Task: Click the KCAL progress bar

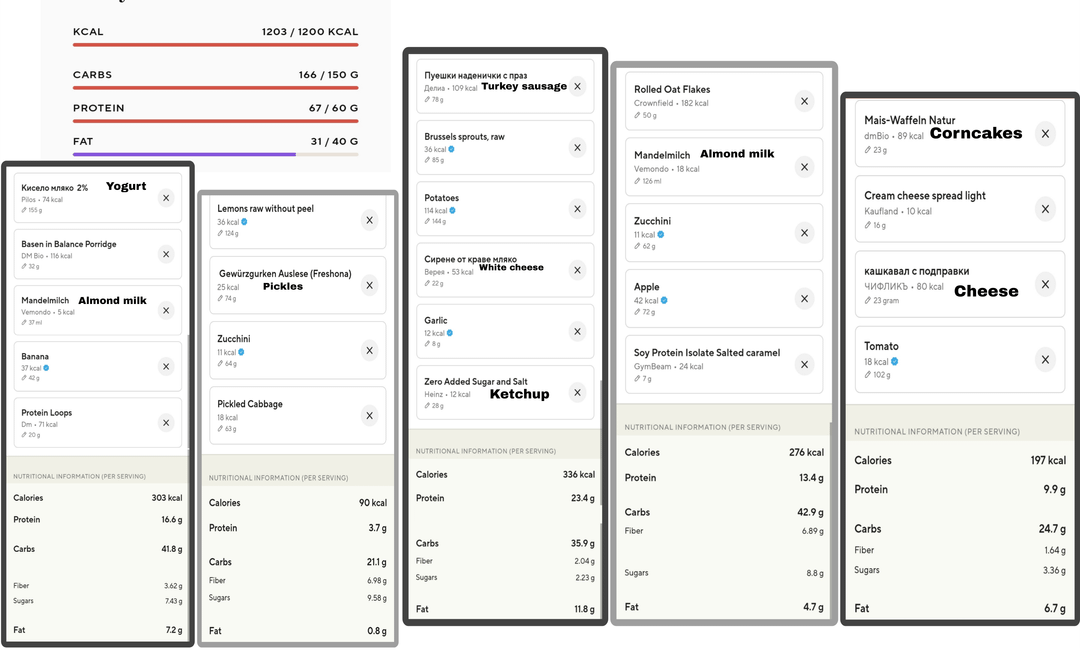Action: 215,44
